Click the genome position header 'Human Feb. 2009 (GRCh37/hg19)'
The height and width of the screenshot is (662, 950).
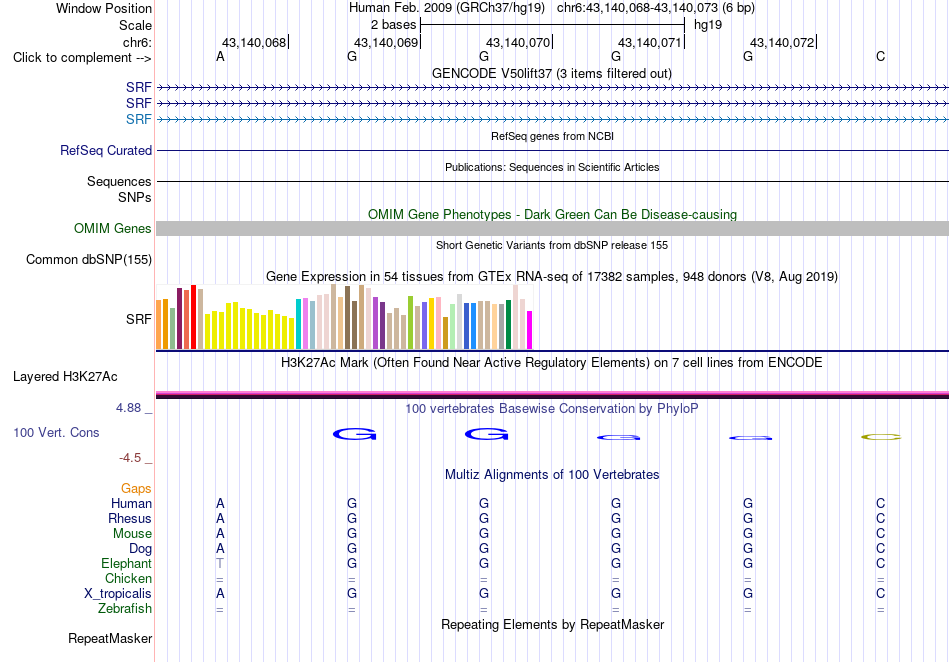(x=447, y=8)
